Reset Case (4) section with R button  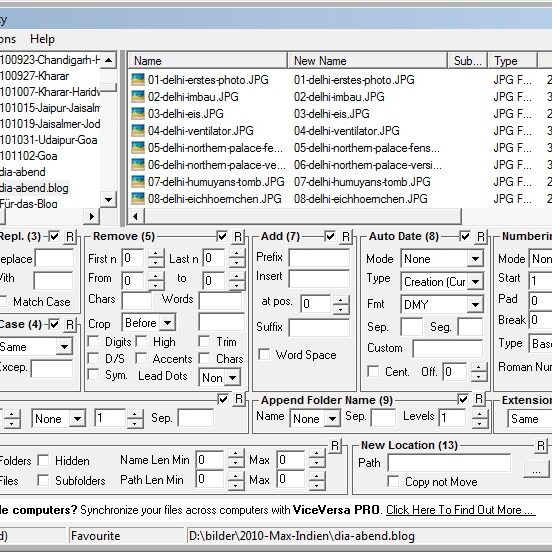[70, 324]
